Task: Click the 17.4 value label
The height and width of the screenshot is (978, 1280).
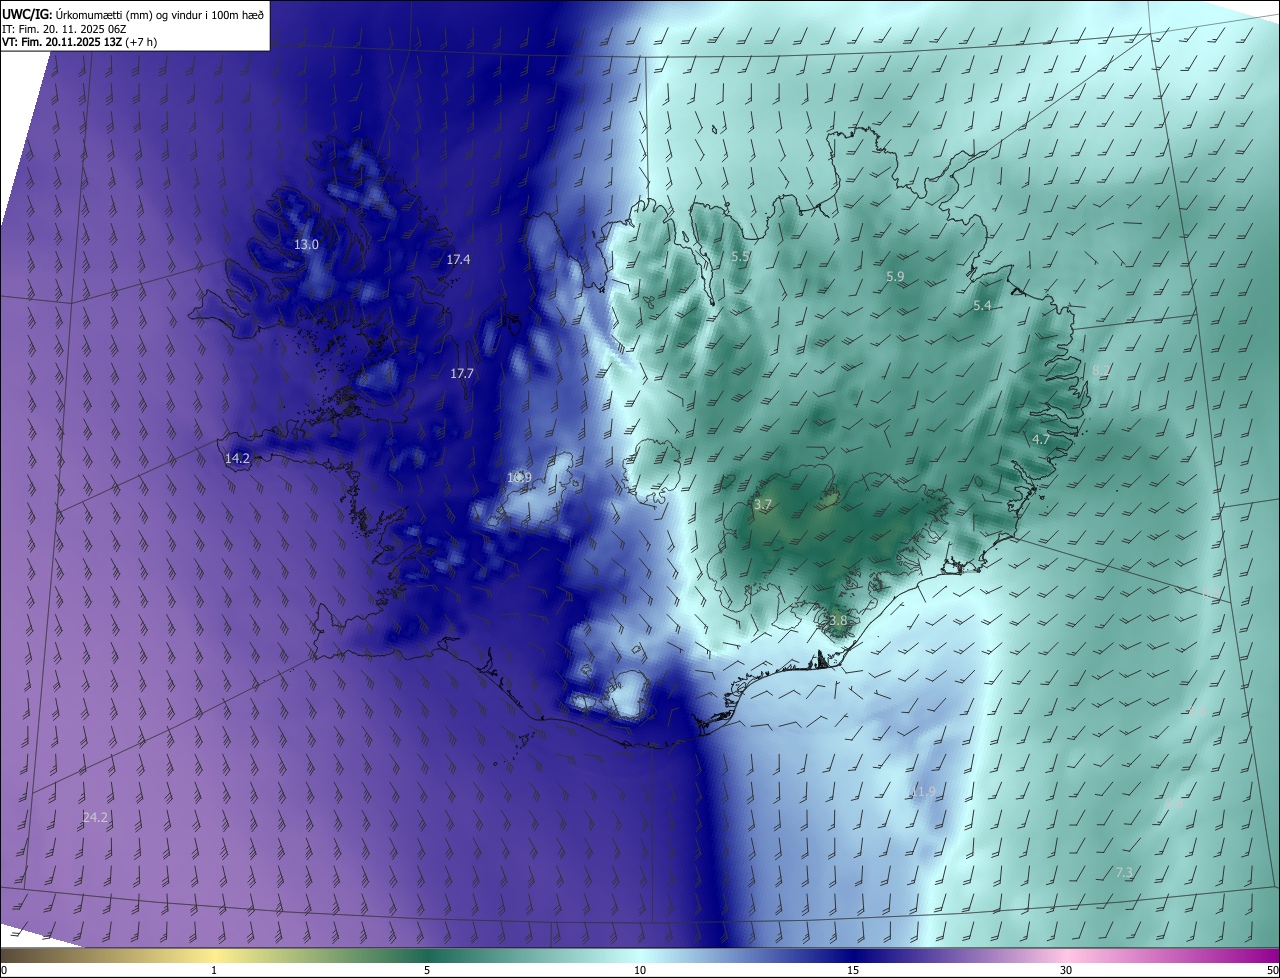Action: coord(458,260)
